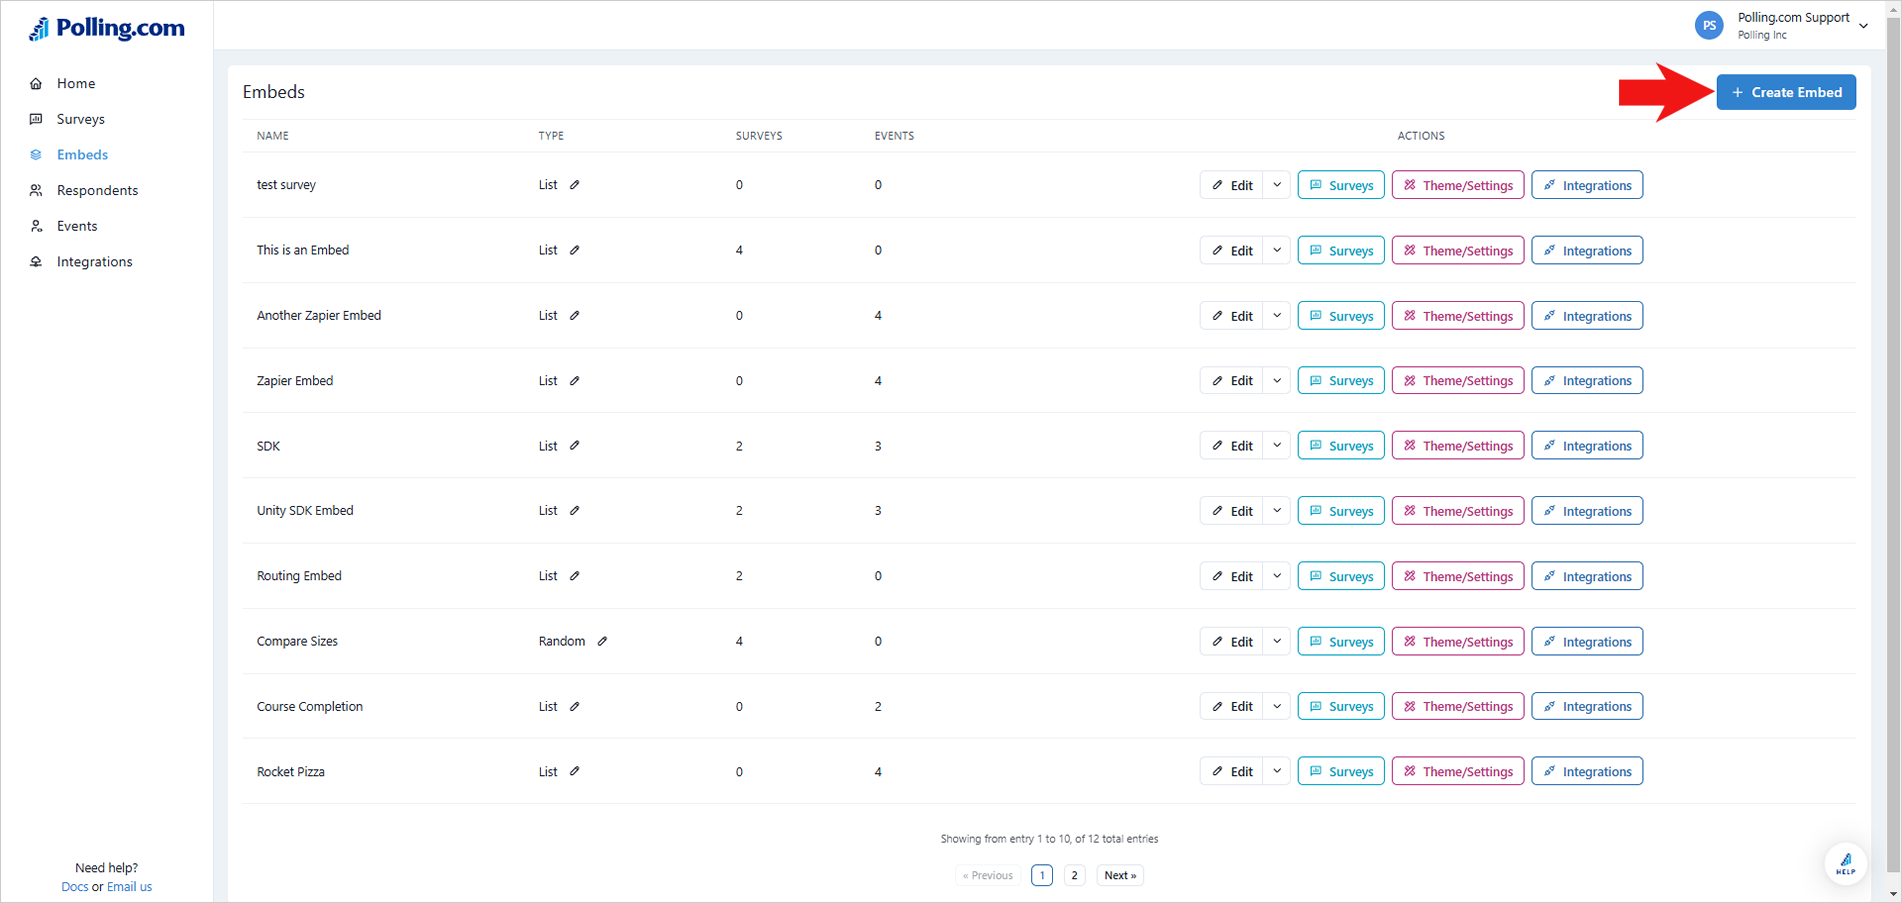Click the NAME column header
The height and width of the screenshot is (903, 1902).
(273, 136)
